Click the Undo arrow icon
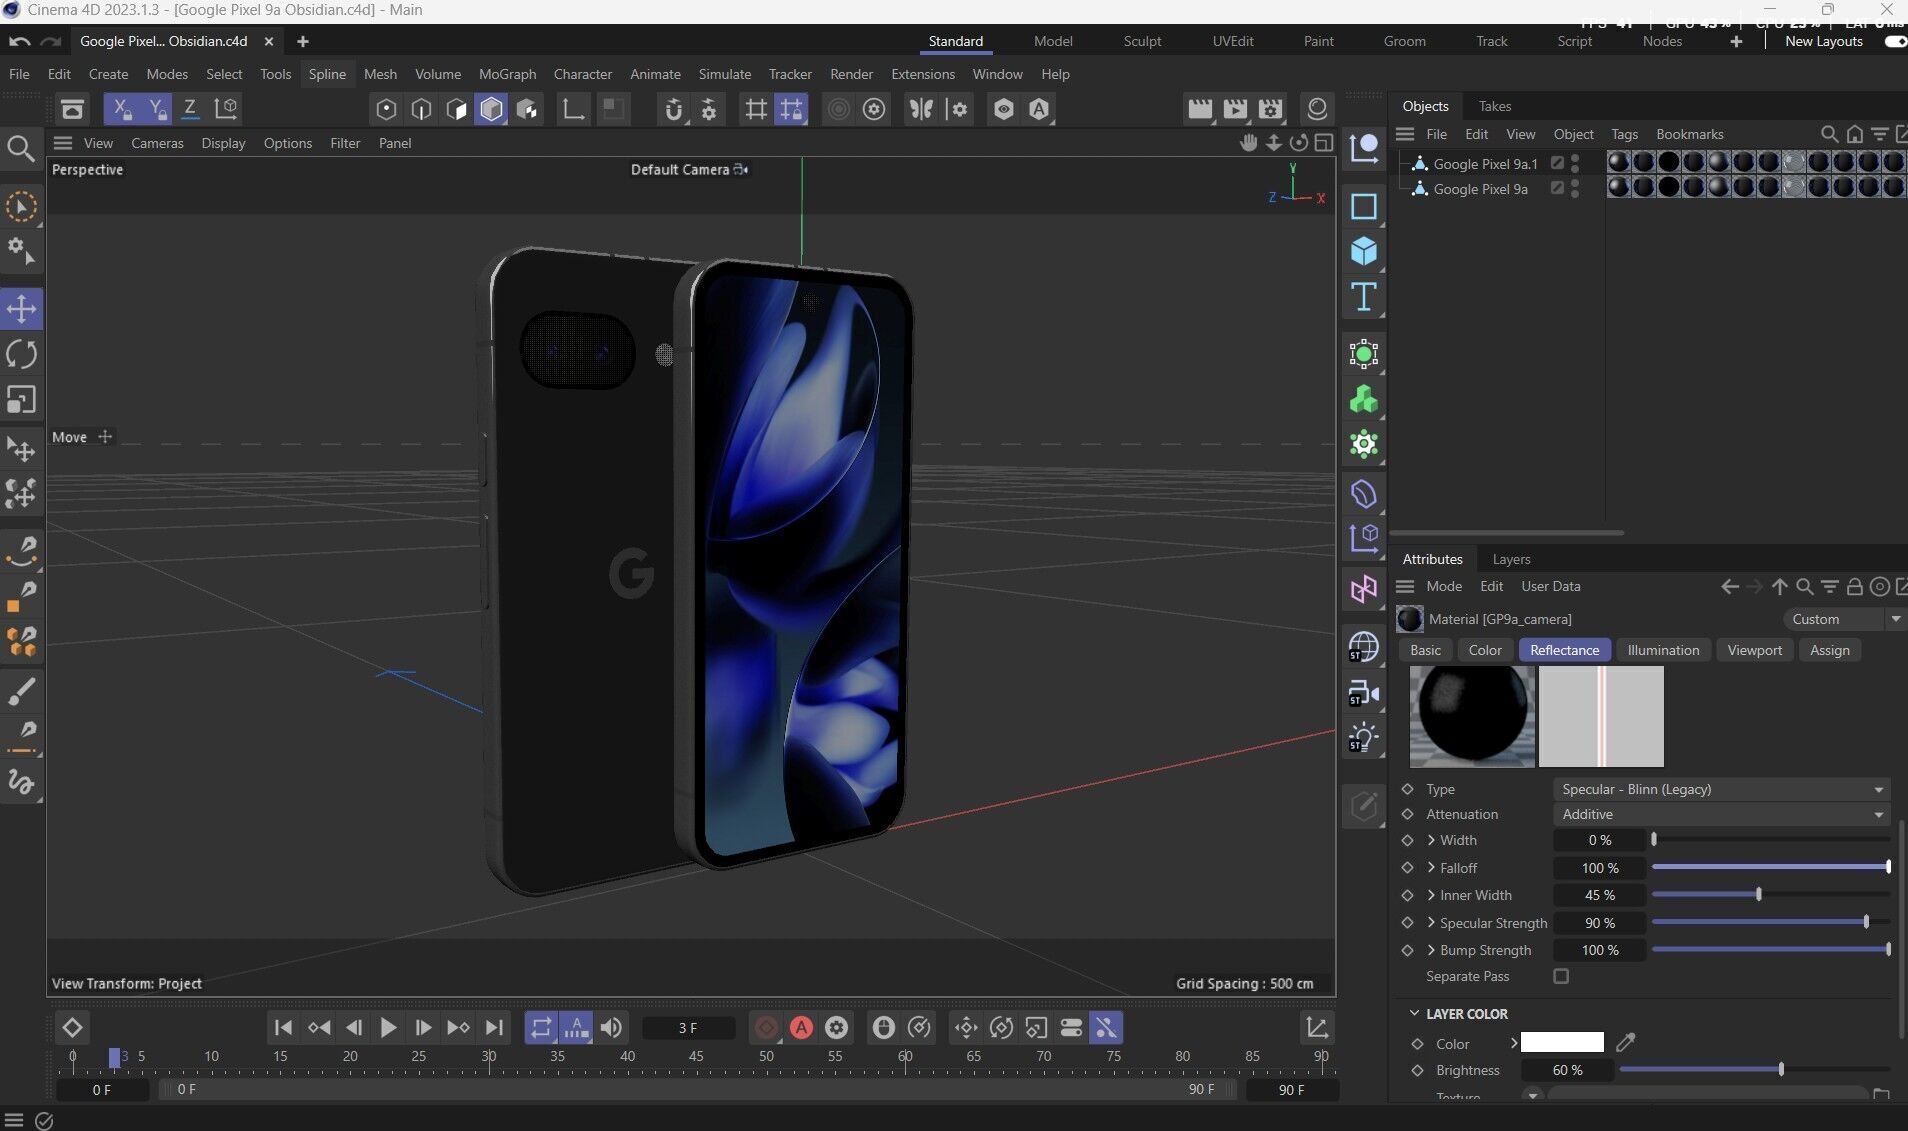This screenshot has height=1131, width=1908. pyautogui.click(x=19, y=41)
